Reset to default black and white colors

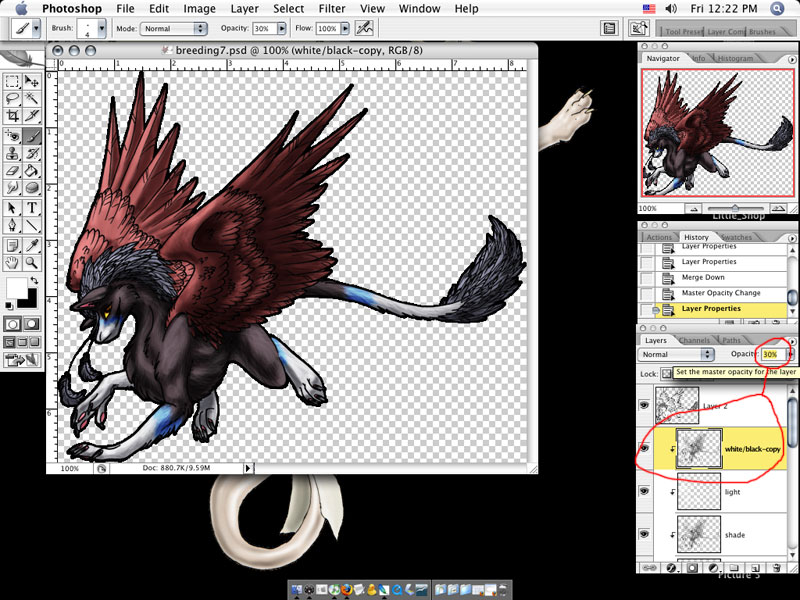tap(9, 306)
